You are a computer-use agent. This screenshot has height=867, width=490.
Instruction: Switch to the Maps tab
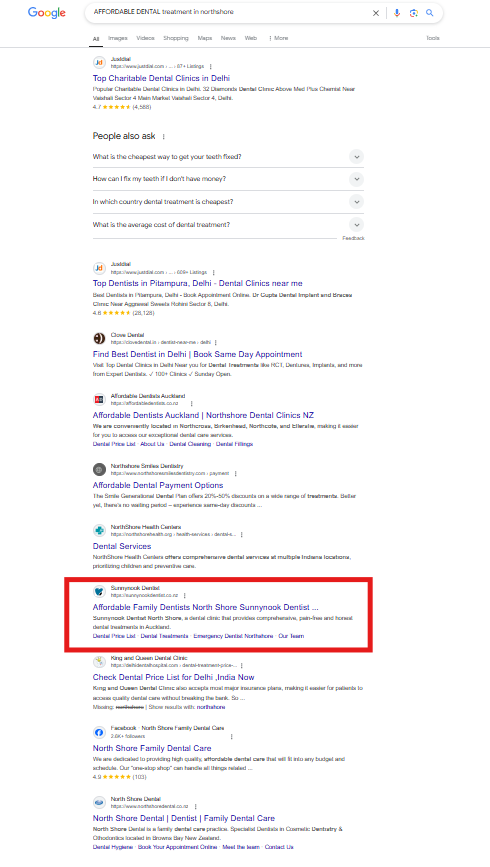(x=205, y=38)
